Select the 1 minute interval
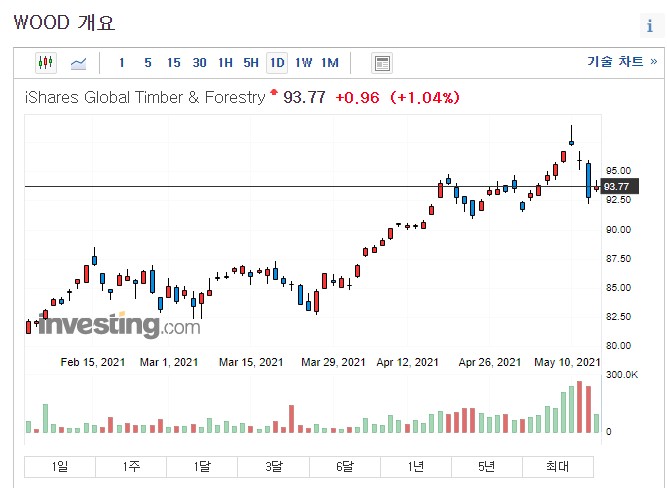The height and width of the screenshot is (488, 667). [122, 63]
